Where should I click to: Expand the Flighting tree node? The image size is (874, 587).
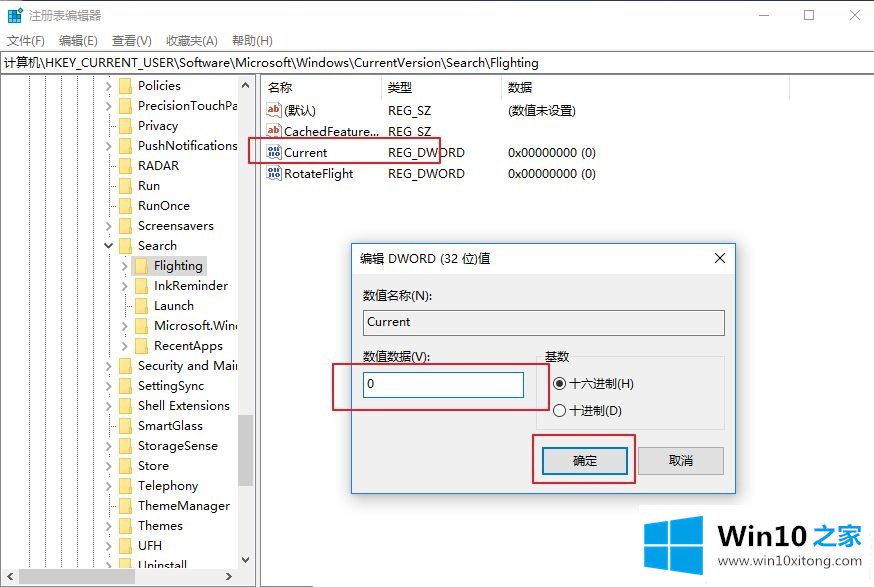click(124, 266)
